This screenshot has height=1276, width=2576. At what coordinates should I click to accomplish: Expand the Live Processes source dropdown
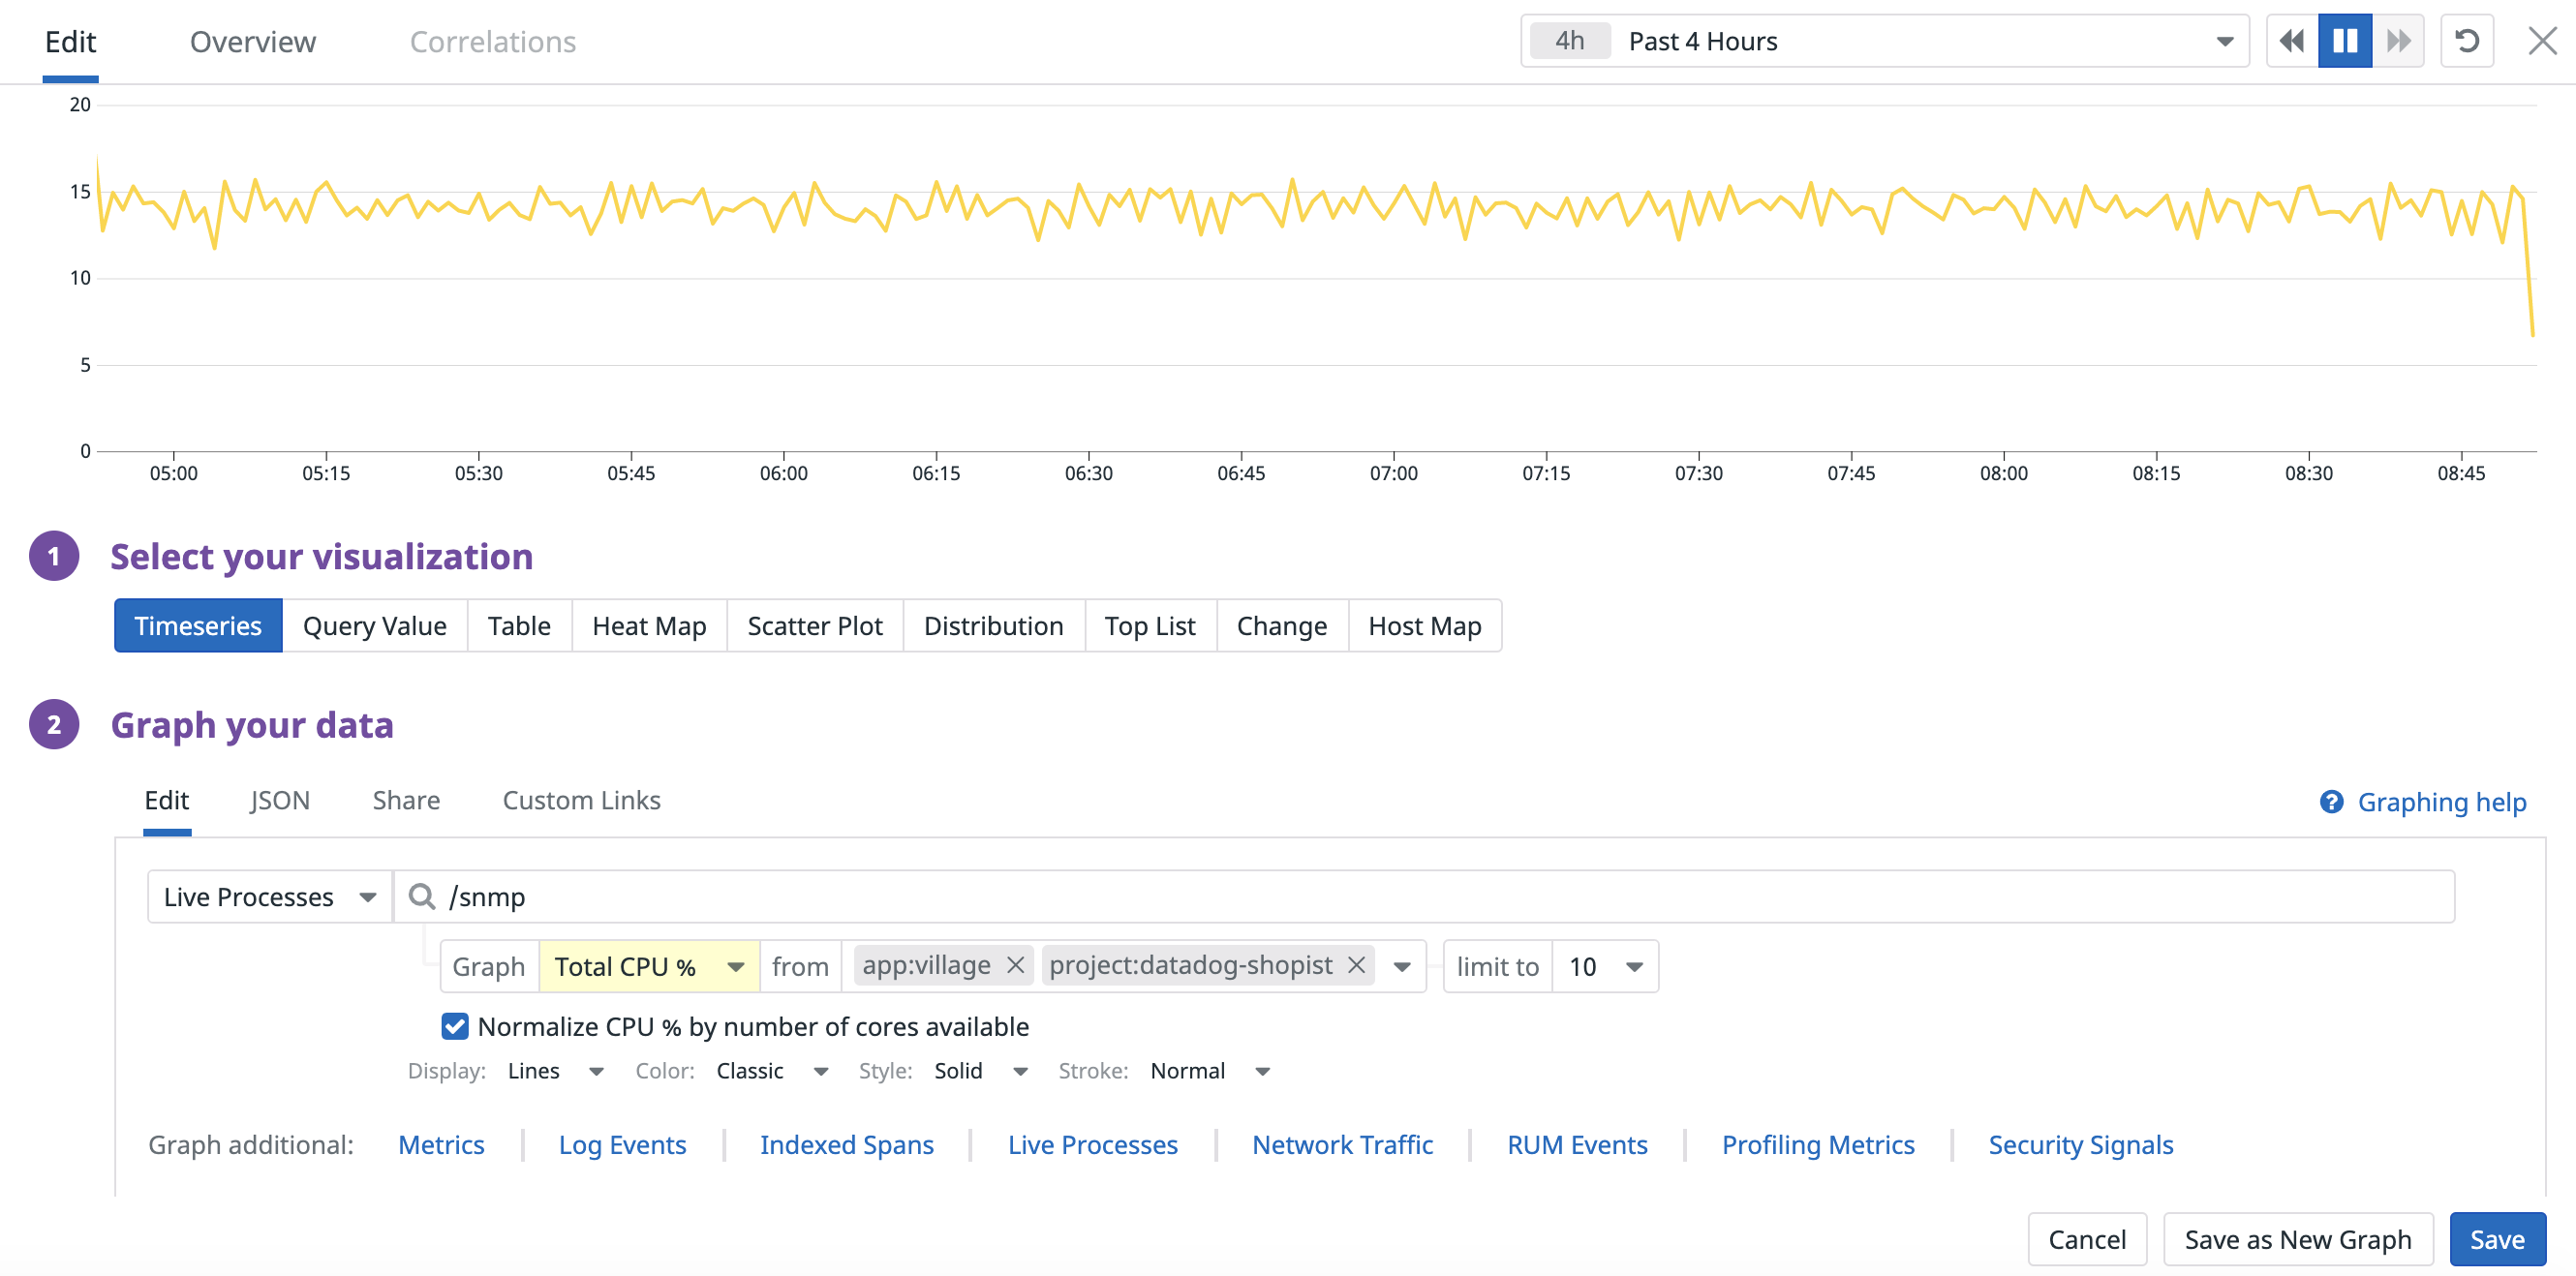(x=269, y=897)
